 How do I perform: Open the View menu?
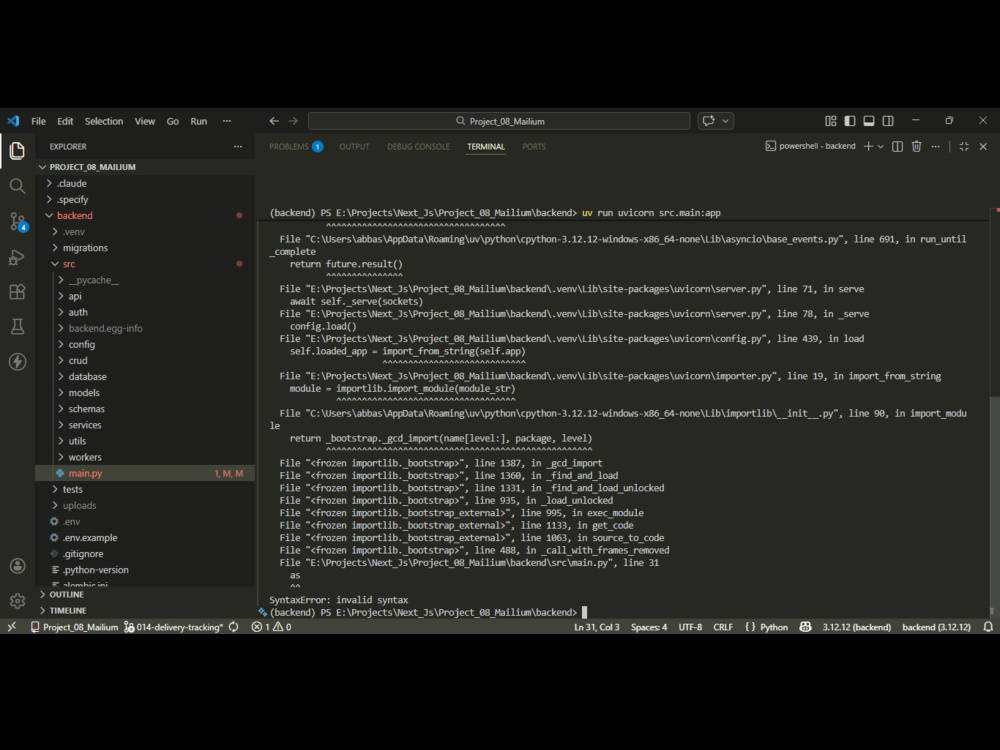click(145, 121)
